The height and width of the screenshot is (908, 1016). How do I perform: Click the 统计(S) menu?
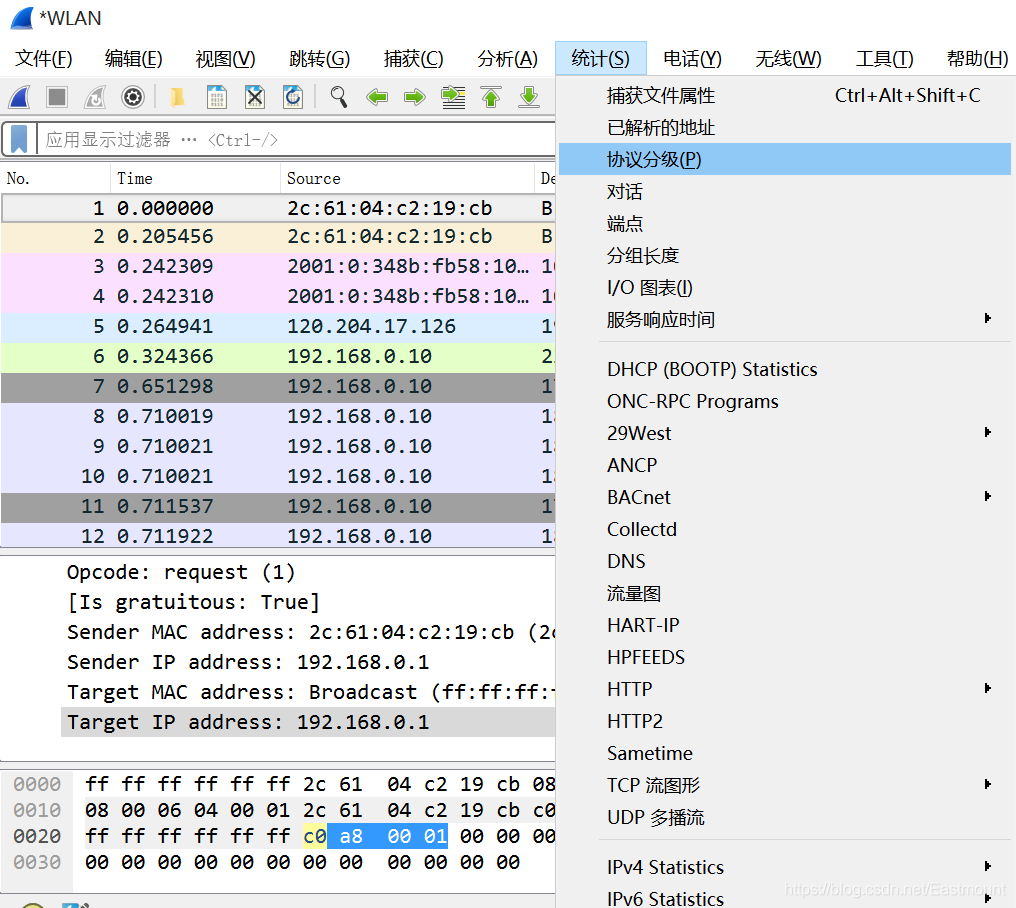click(x=601, y=59)
